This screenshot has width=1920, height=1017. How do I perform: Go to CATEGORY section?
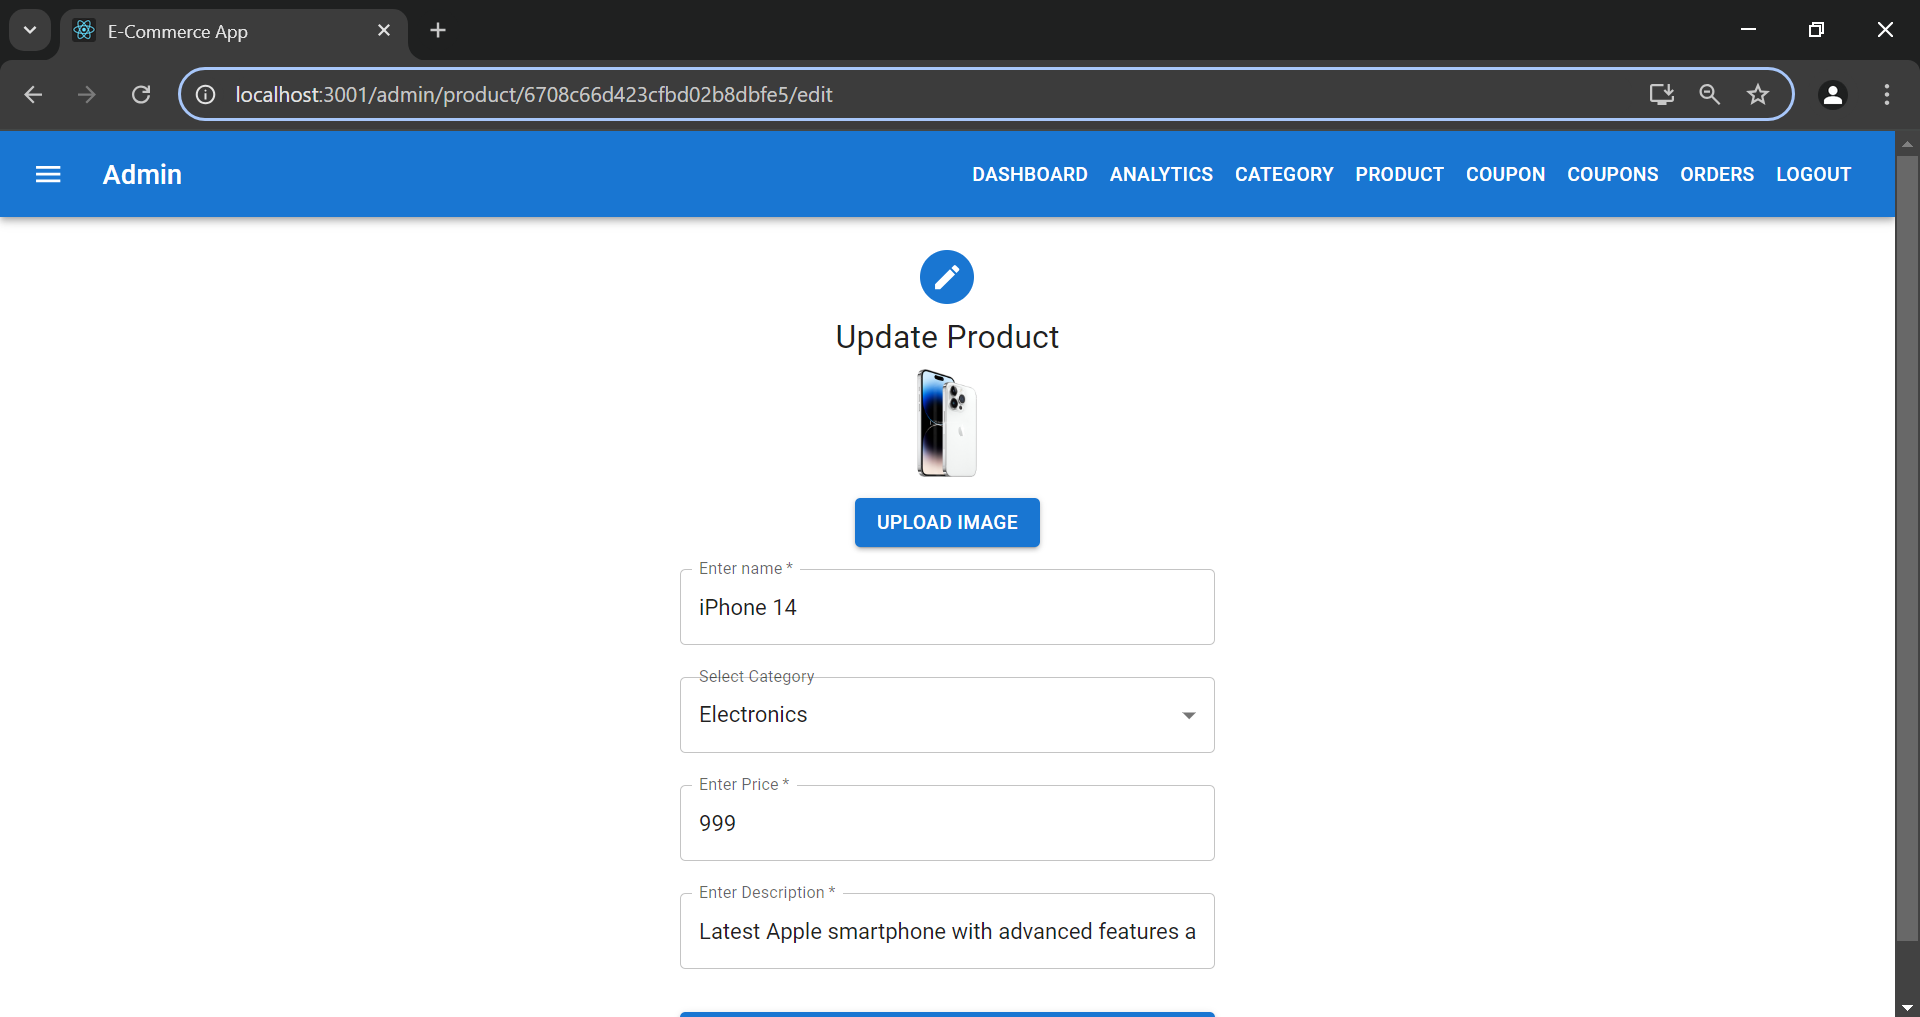pos(1284,174)
